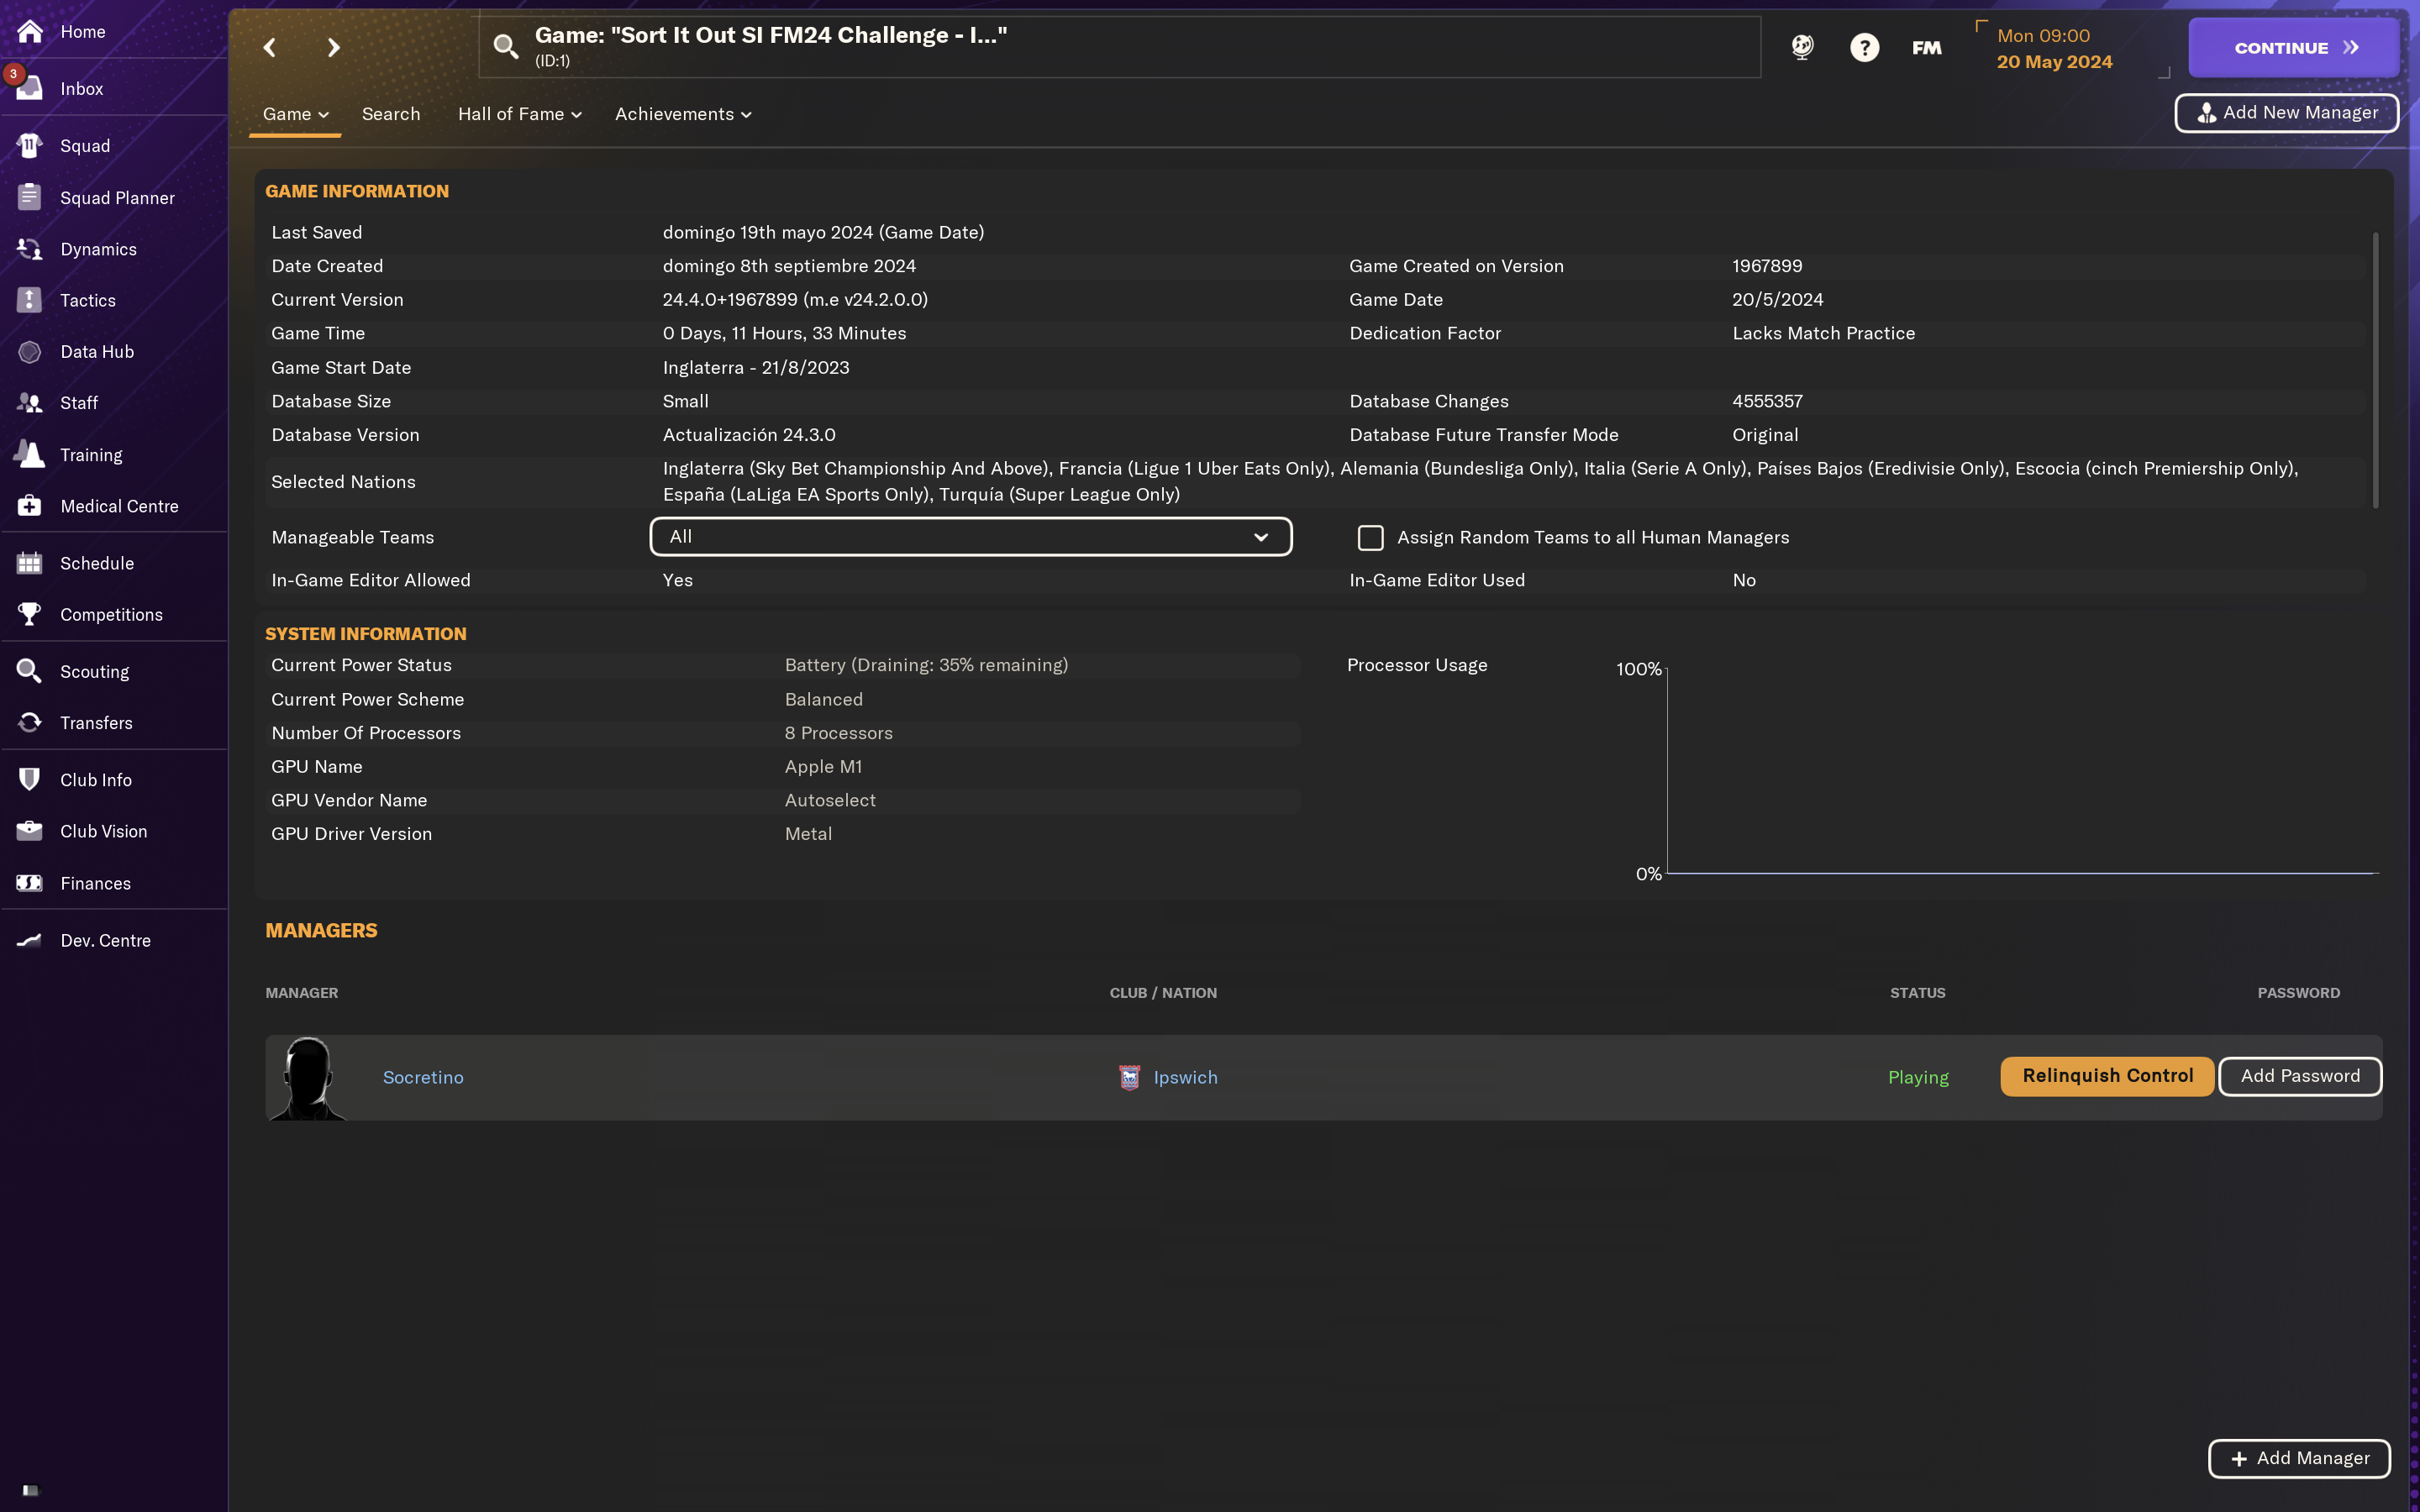Open the FM menu logo

pyautogui.click(x=1927, y=47)
